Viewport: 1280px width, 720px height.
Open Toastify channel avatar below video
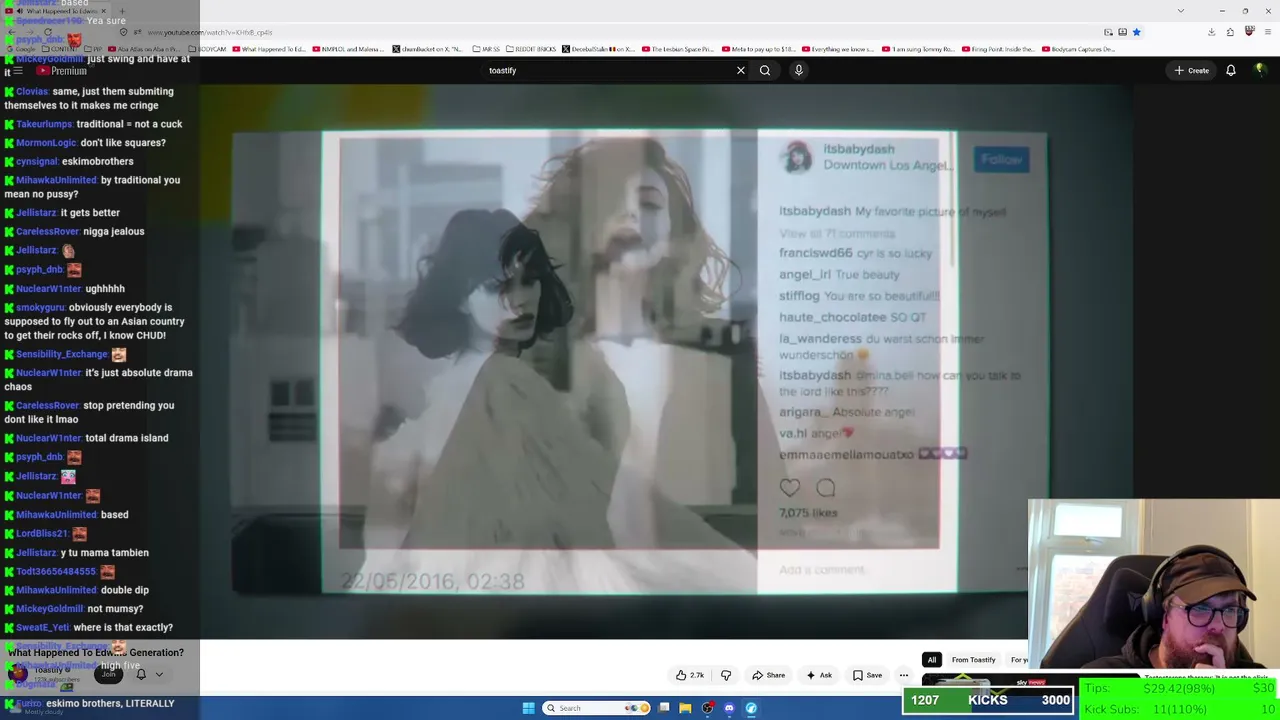coord(18,674)
